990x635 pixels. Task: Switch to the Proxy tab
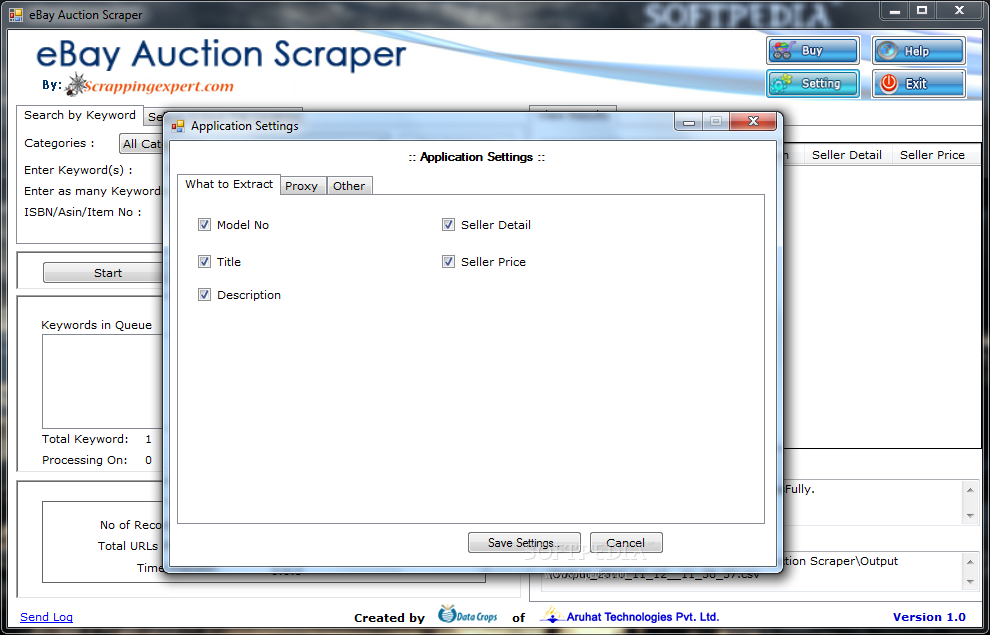coord(301,186)
